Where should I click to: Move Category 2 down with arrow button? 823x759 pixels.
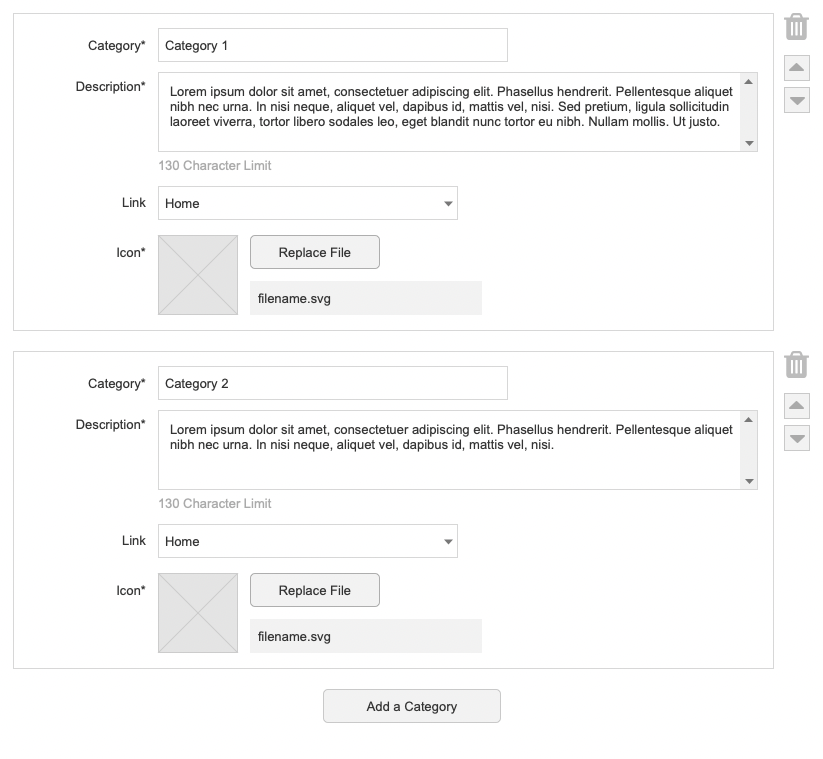[796, 438]
